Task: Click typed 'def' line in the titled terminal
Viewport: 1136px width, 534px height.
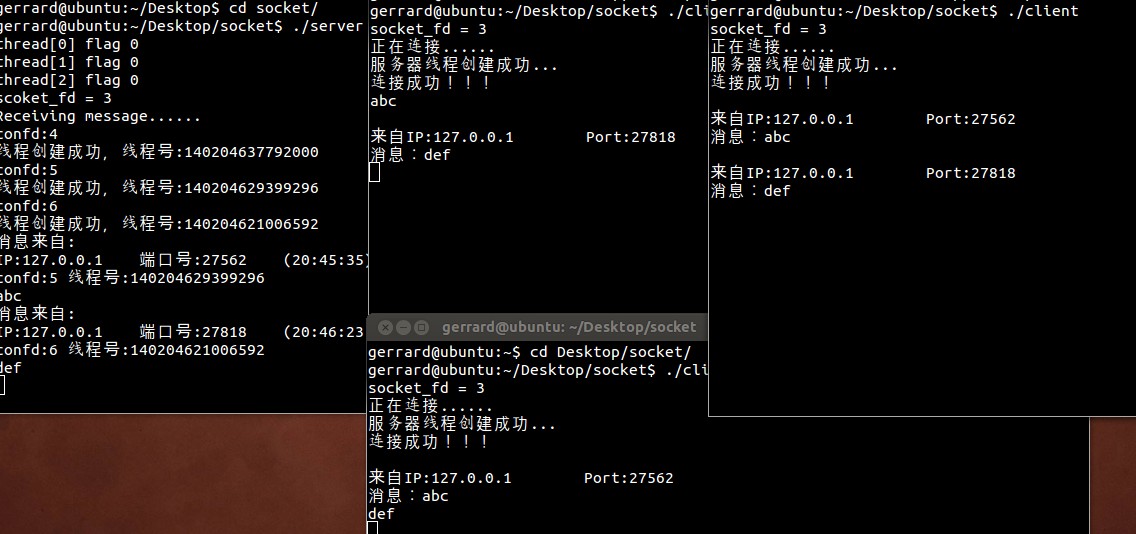Action: coord(381,514)
